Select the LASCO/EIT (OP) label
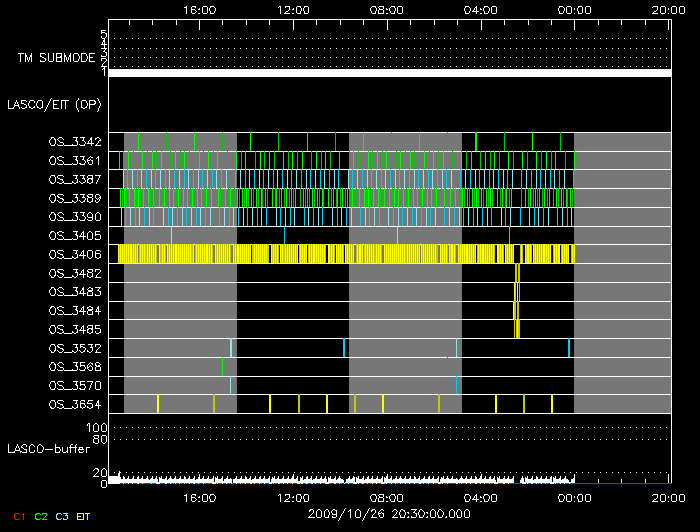The width and height of the screenshot is (700, 532). click(57, 104)
